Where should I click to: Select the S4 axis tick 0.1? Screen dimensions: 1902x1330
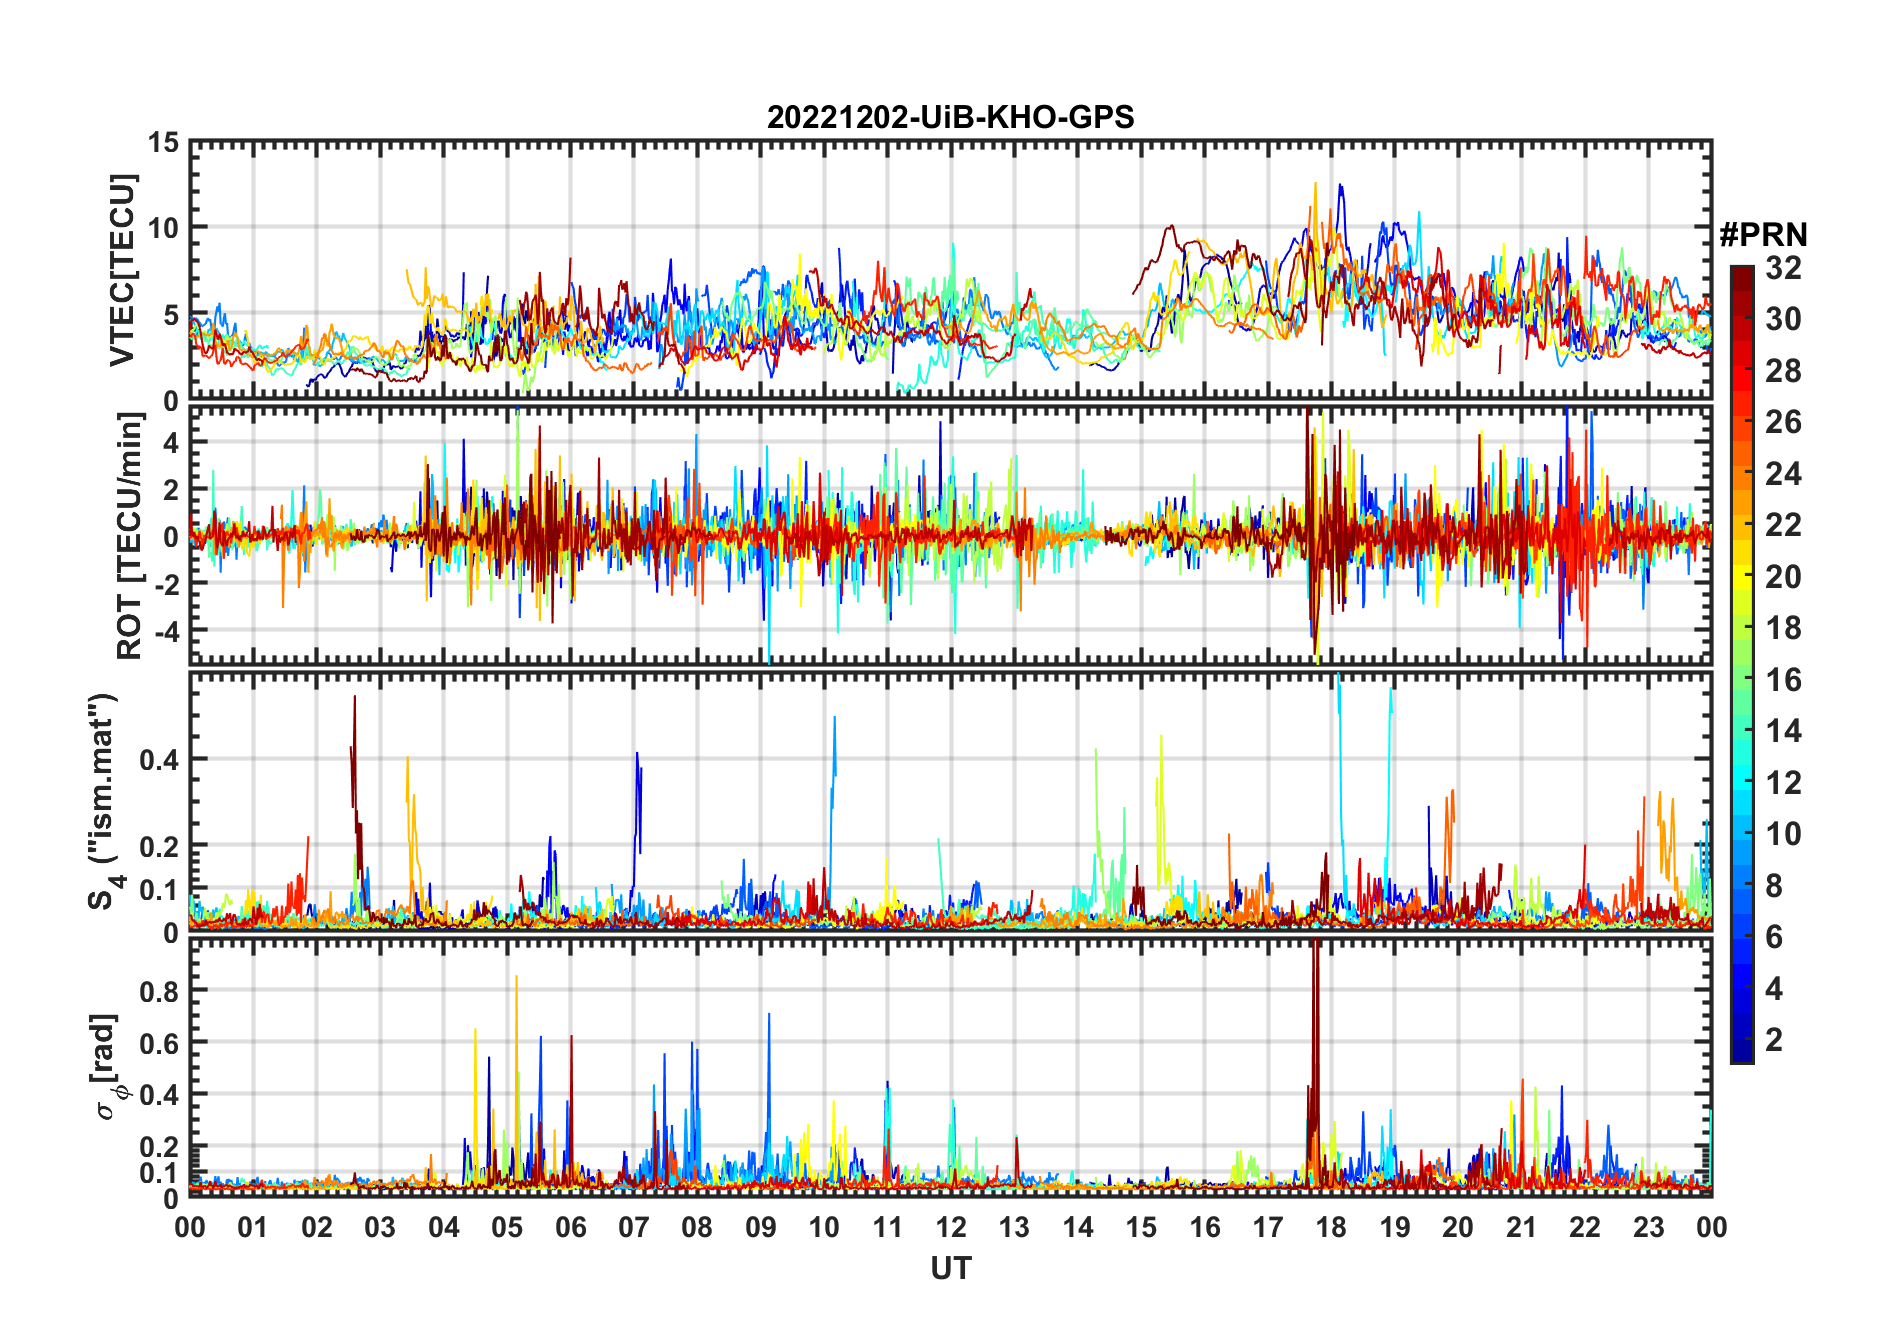pos(159,890)
